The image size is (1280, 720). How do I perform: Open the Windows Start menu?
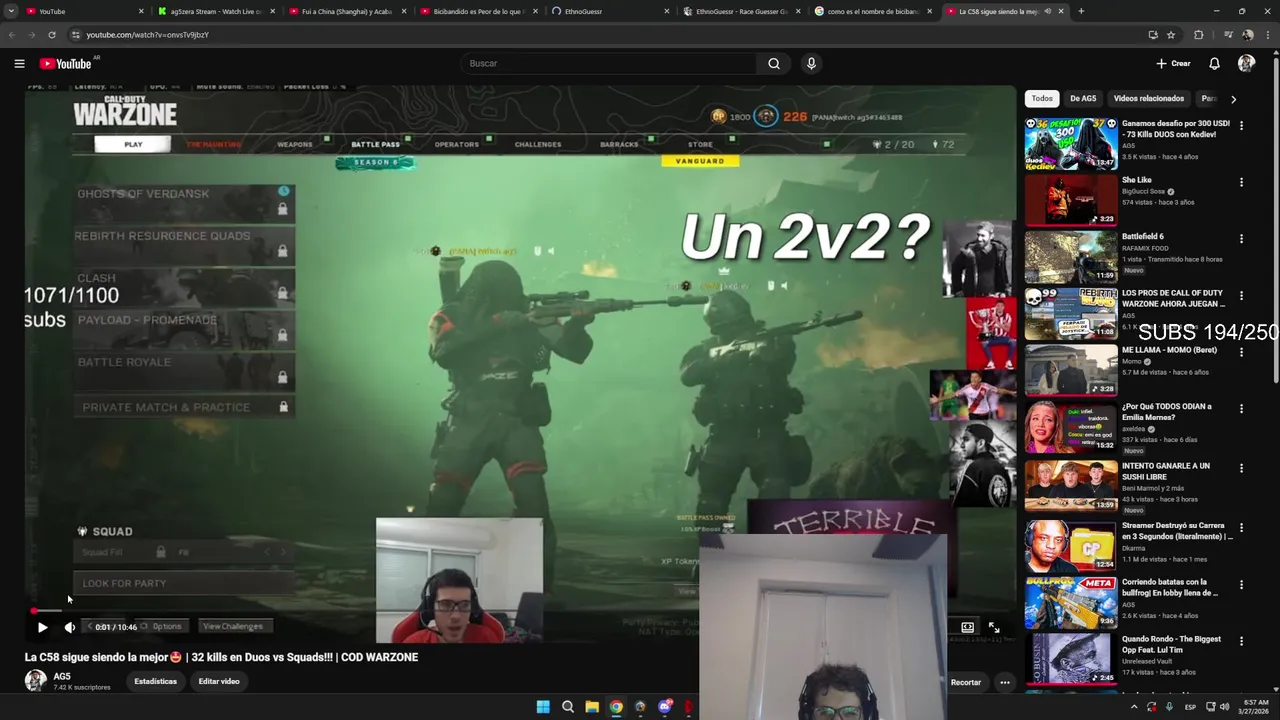coord(543,707)
